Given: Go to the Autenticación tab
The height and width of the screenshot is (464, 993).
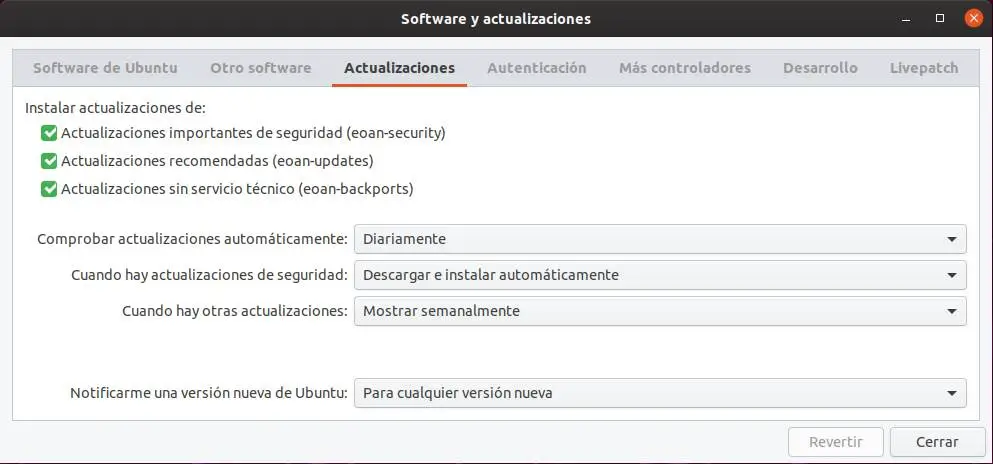Looking at the screenshot, I should click(536, 68).
